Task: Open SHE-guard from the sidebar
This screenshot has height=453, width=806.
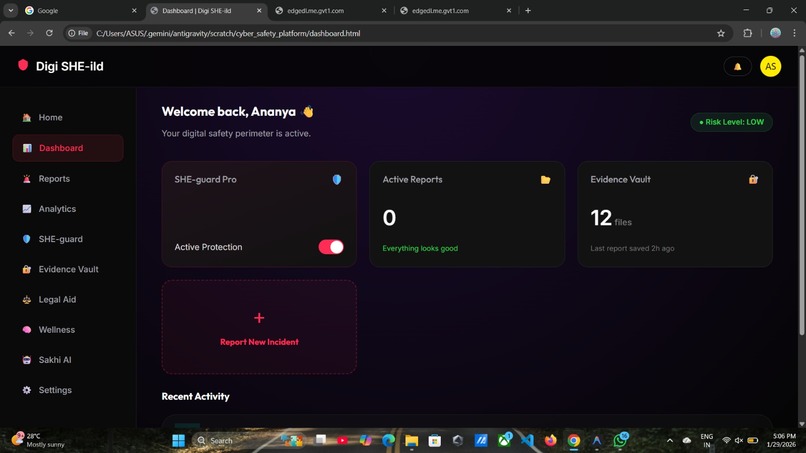Action: point(68,239)
